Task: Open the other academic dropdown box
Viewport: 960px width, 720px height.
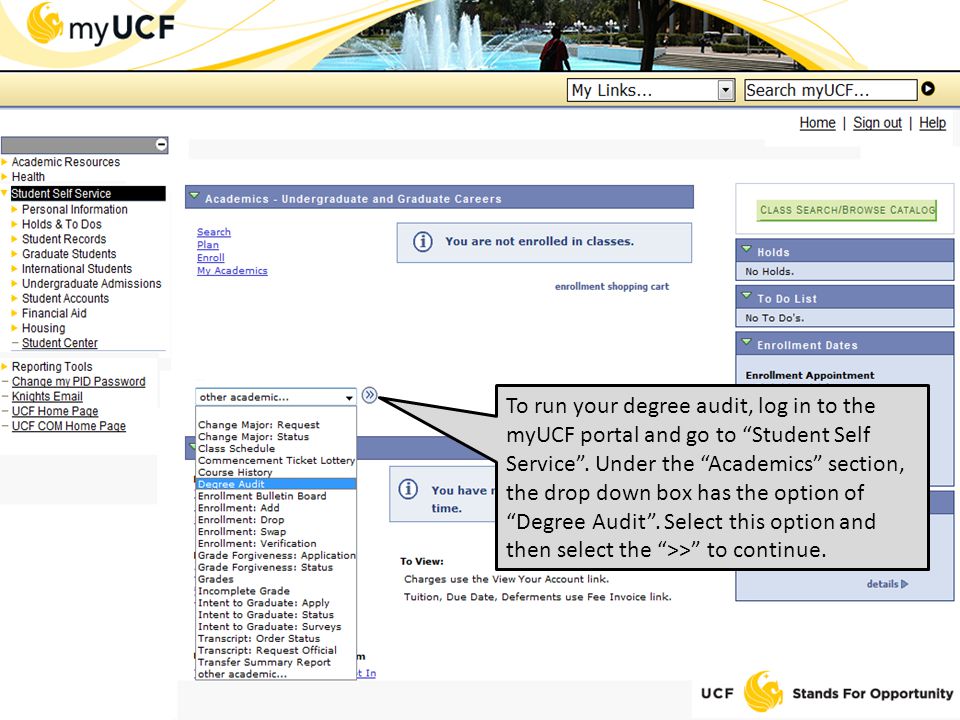Action: 276,397
